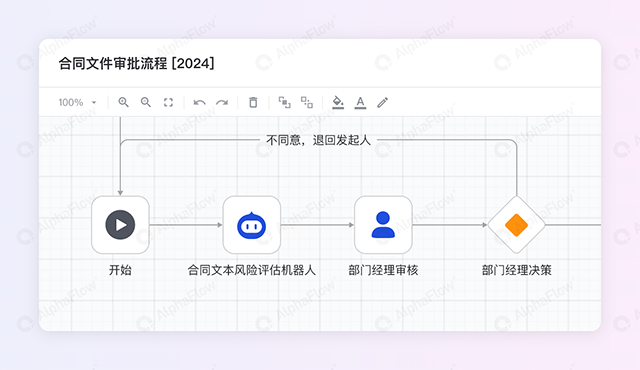Image resolution: width=640 pixels, height=370 pixels.
Task: Select the 部门经理决策 diamond decision node
Action: (x=516, y=225)
